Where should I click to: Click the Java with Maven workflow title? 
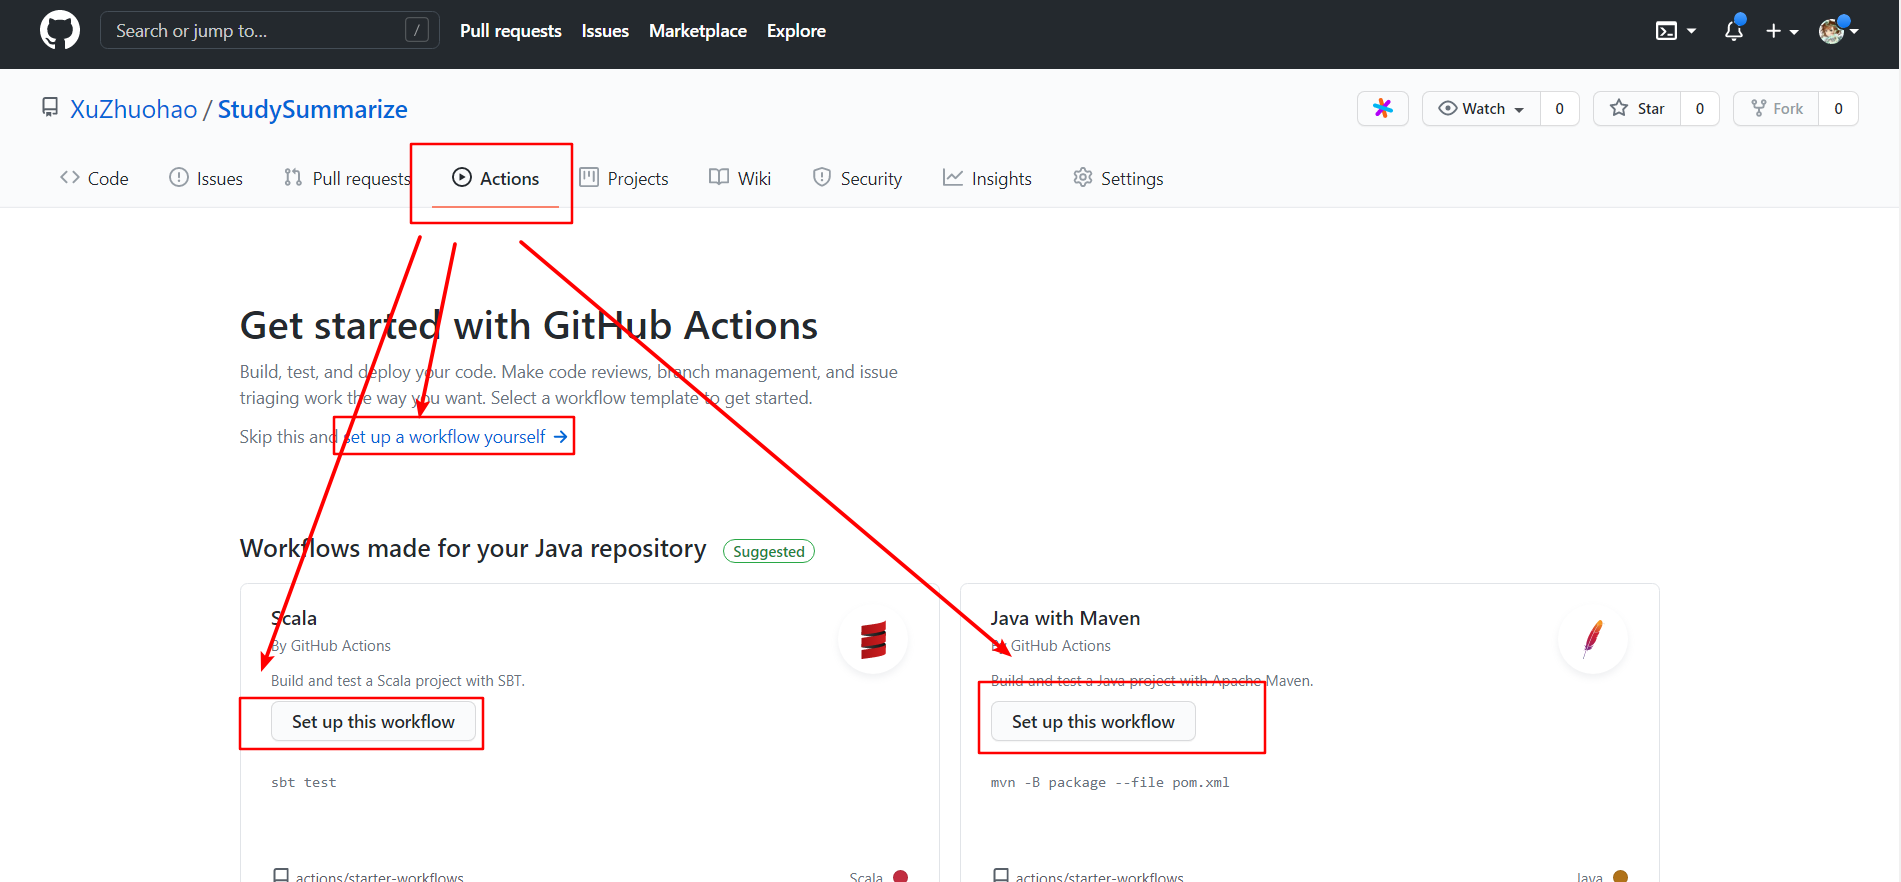coord(1065,618)
